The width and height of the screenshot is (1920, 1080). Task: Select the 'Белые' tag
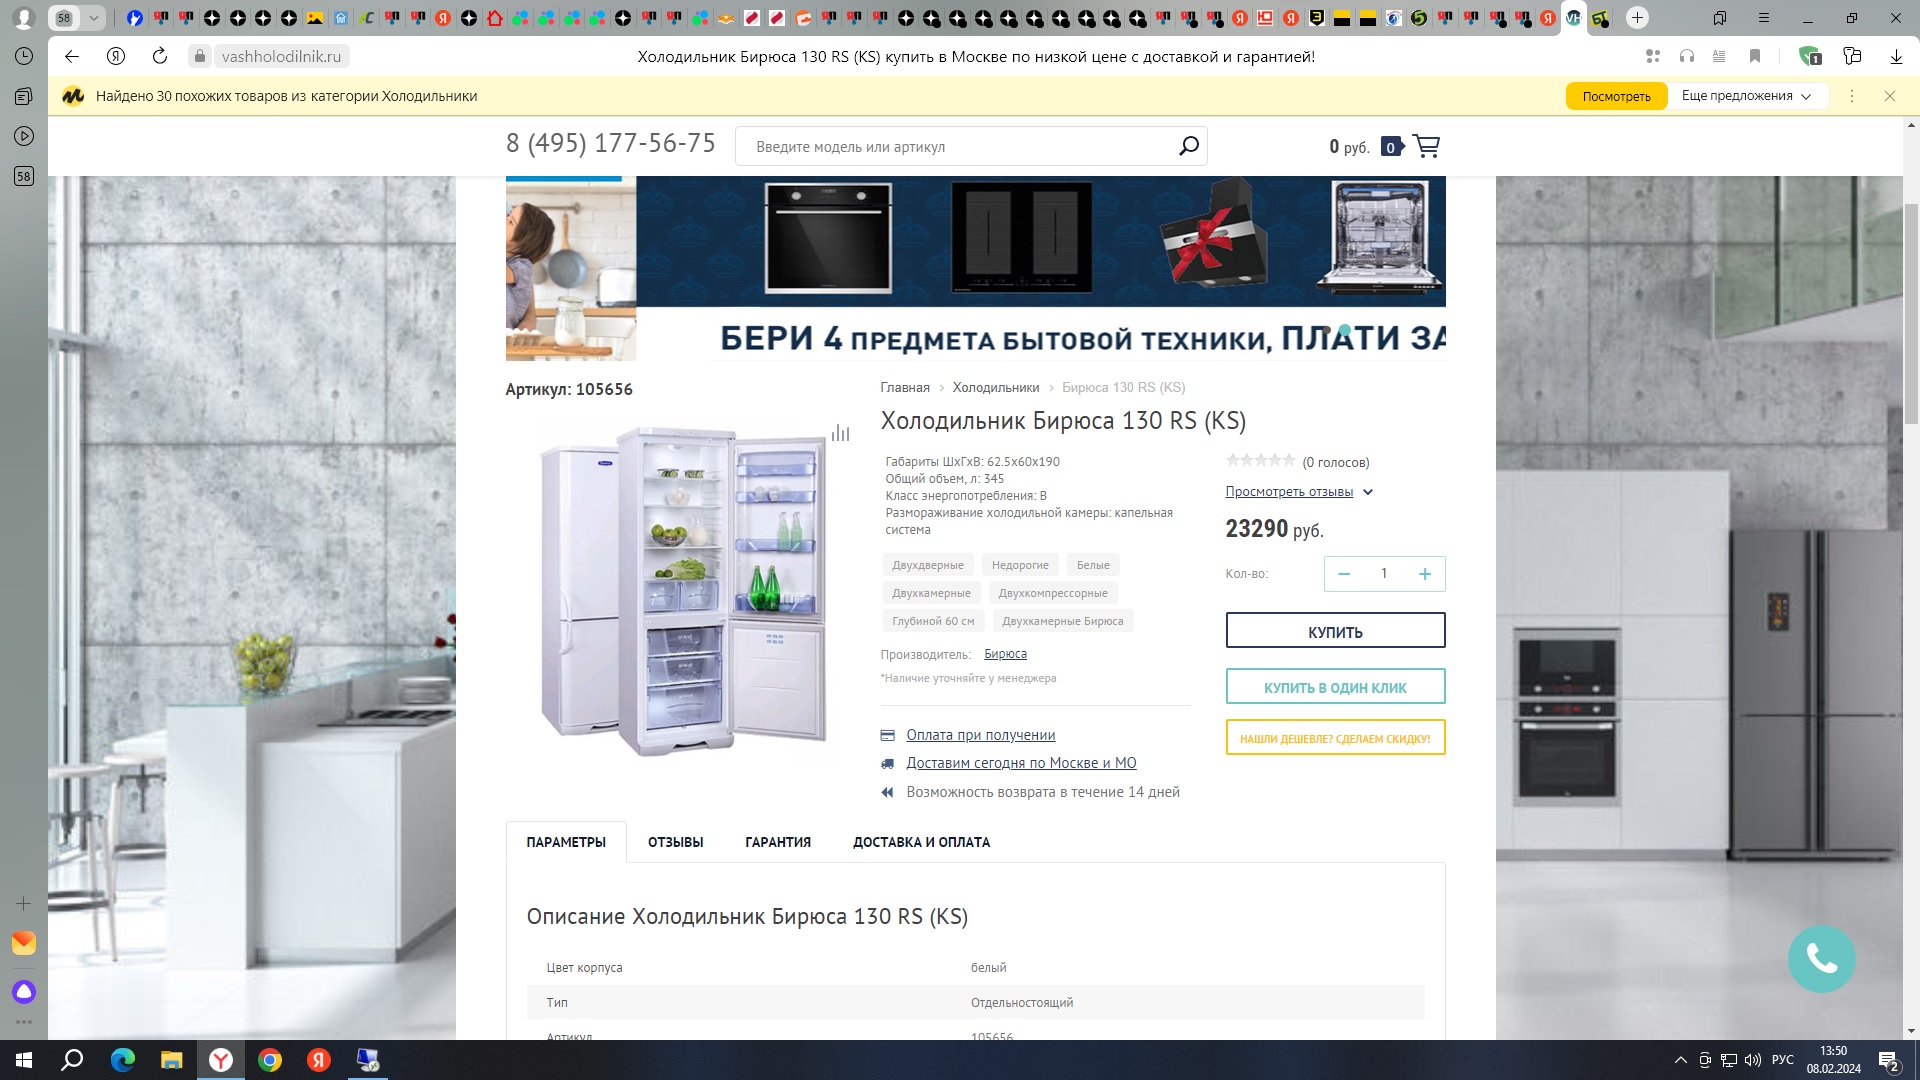(1093, 565)
